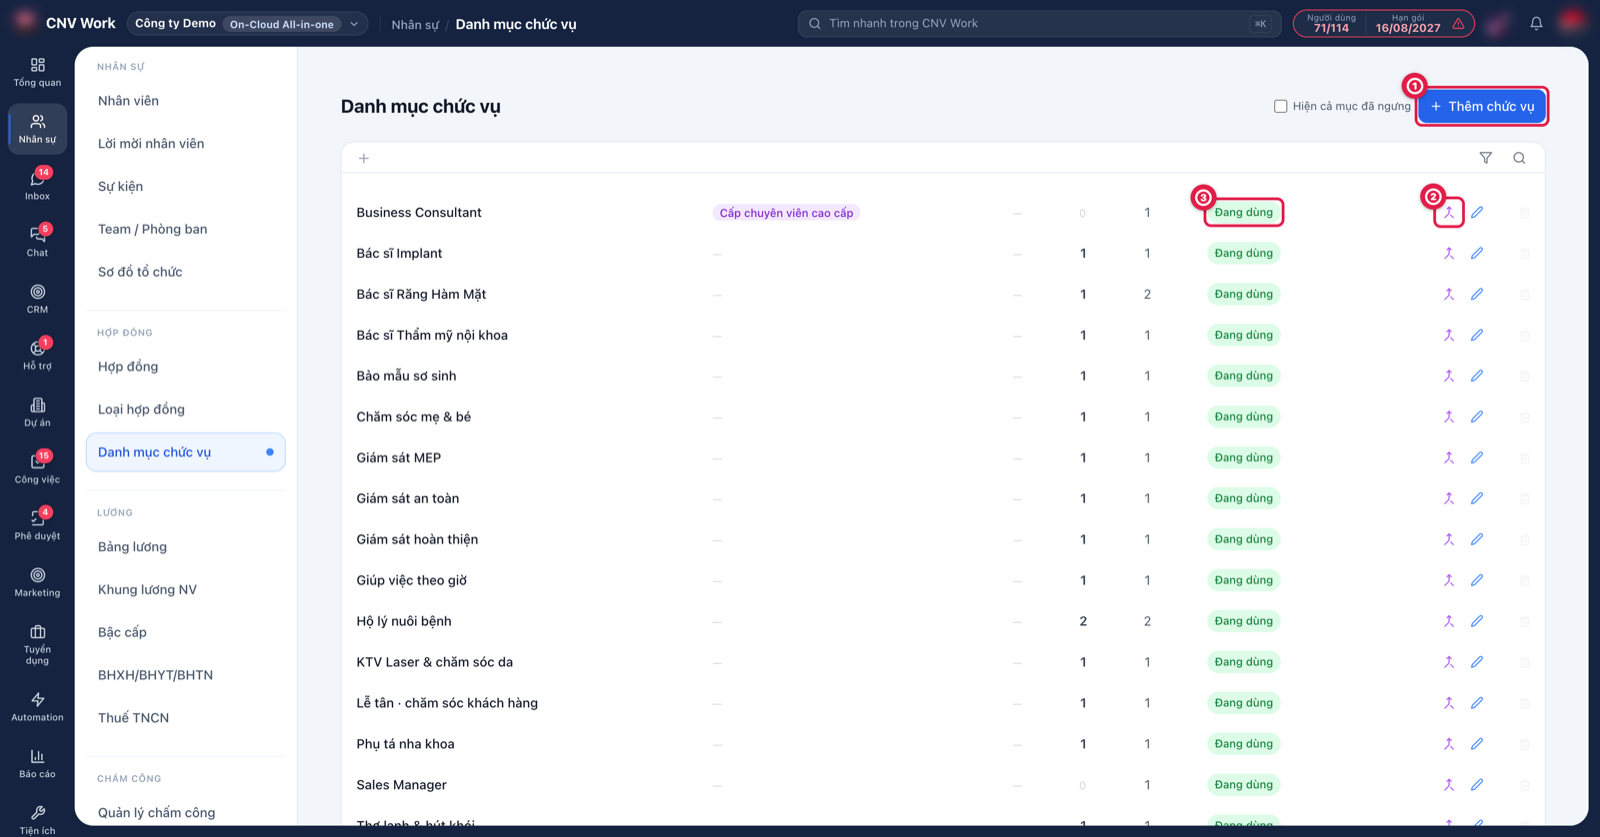Open BHXH/BHYT/BHTN menu item
The height and width of the screenshot is (837, 1600).
155,675
